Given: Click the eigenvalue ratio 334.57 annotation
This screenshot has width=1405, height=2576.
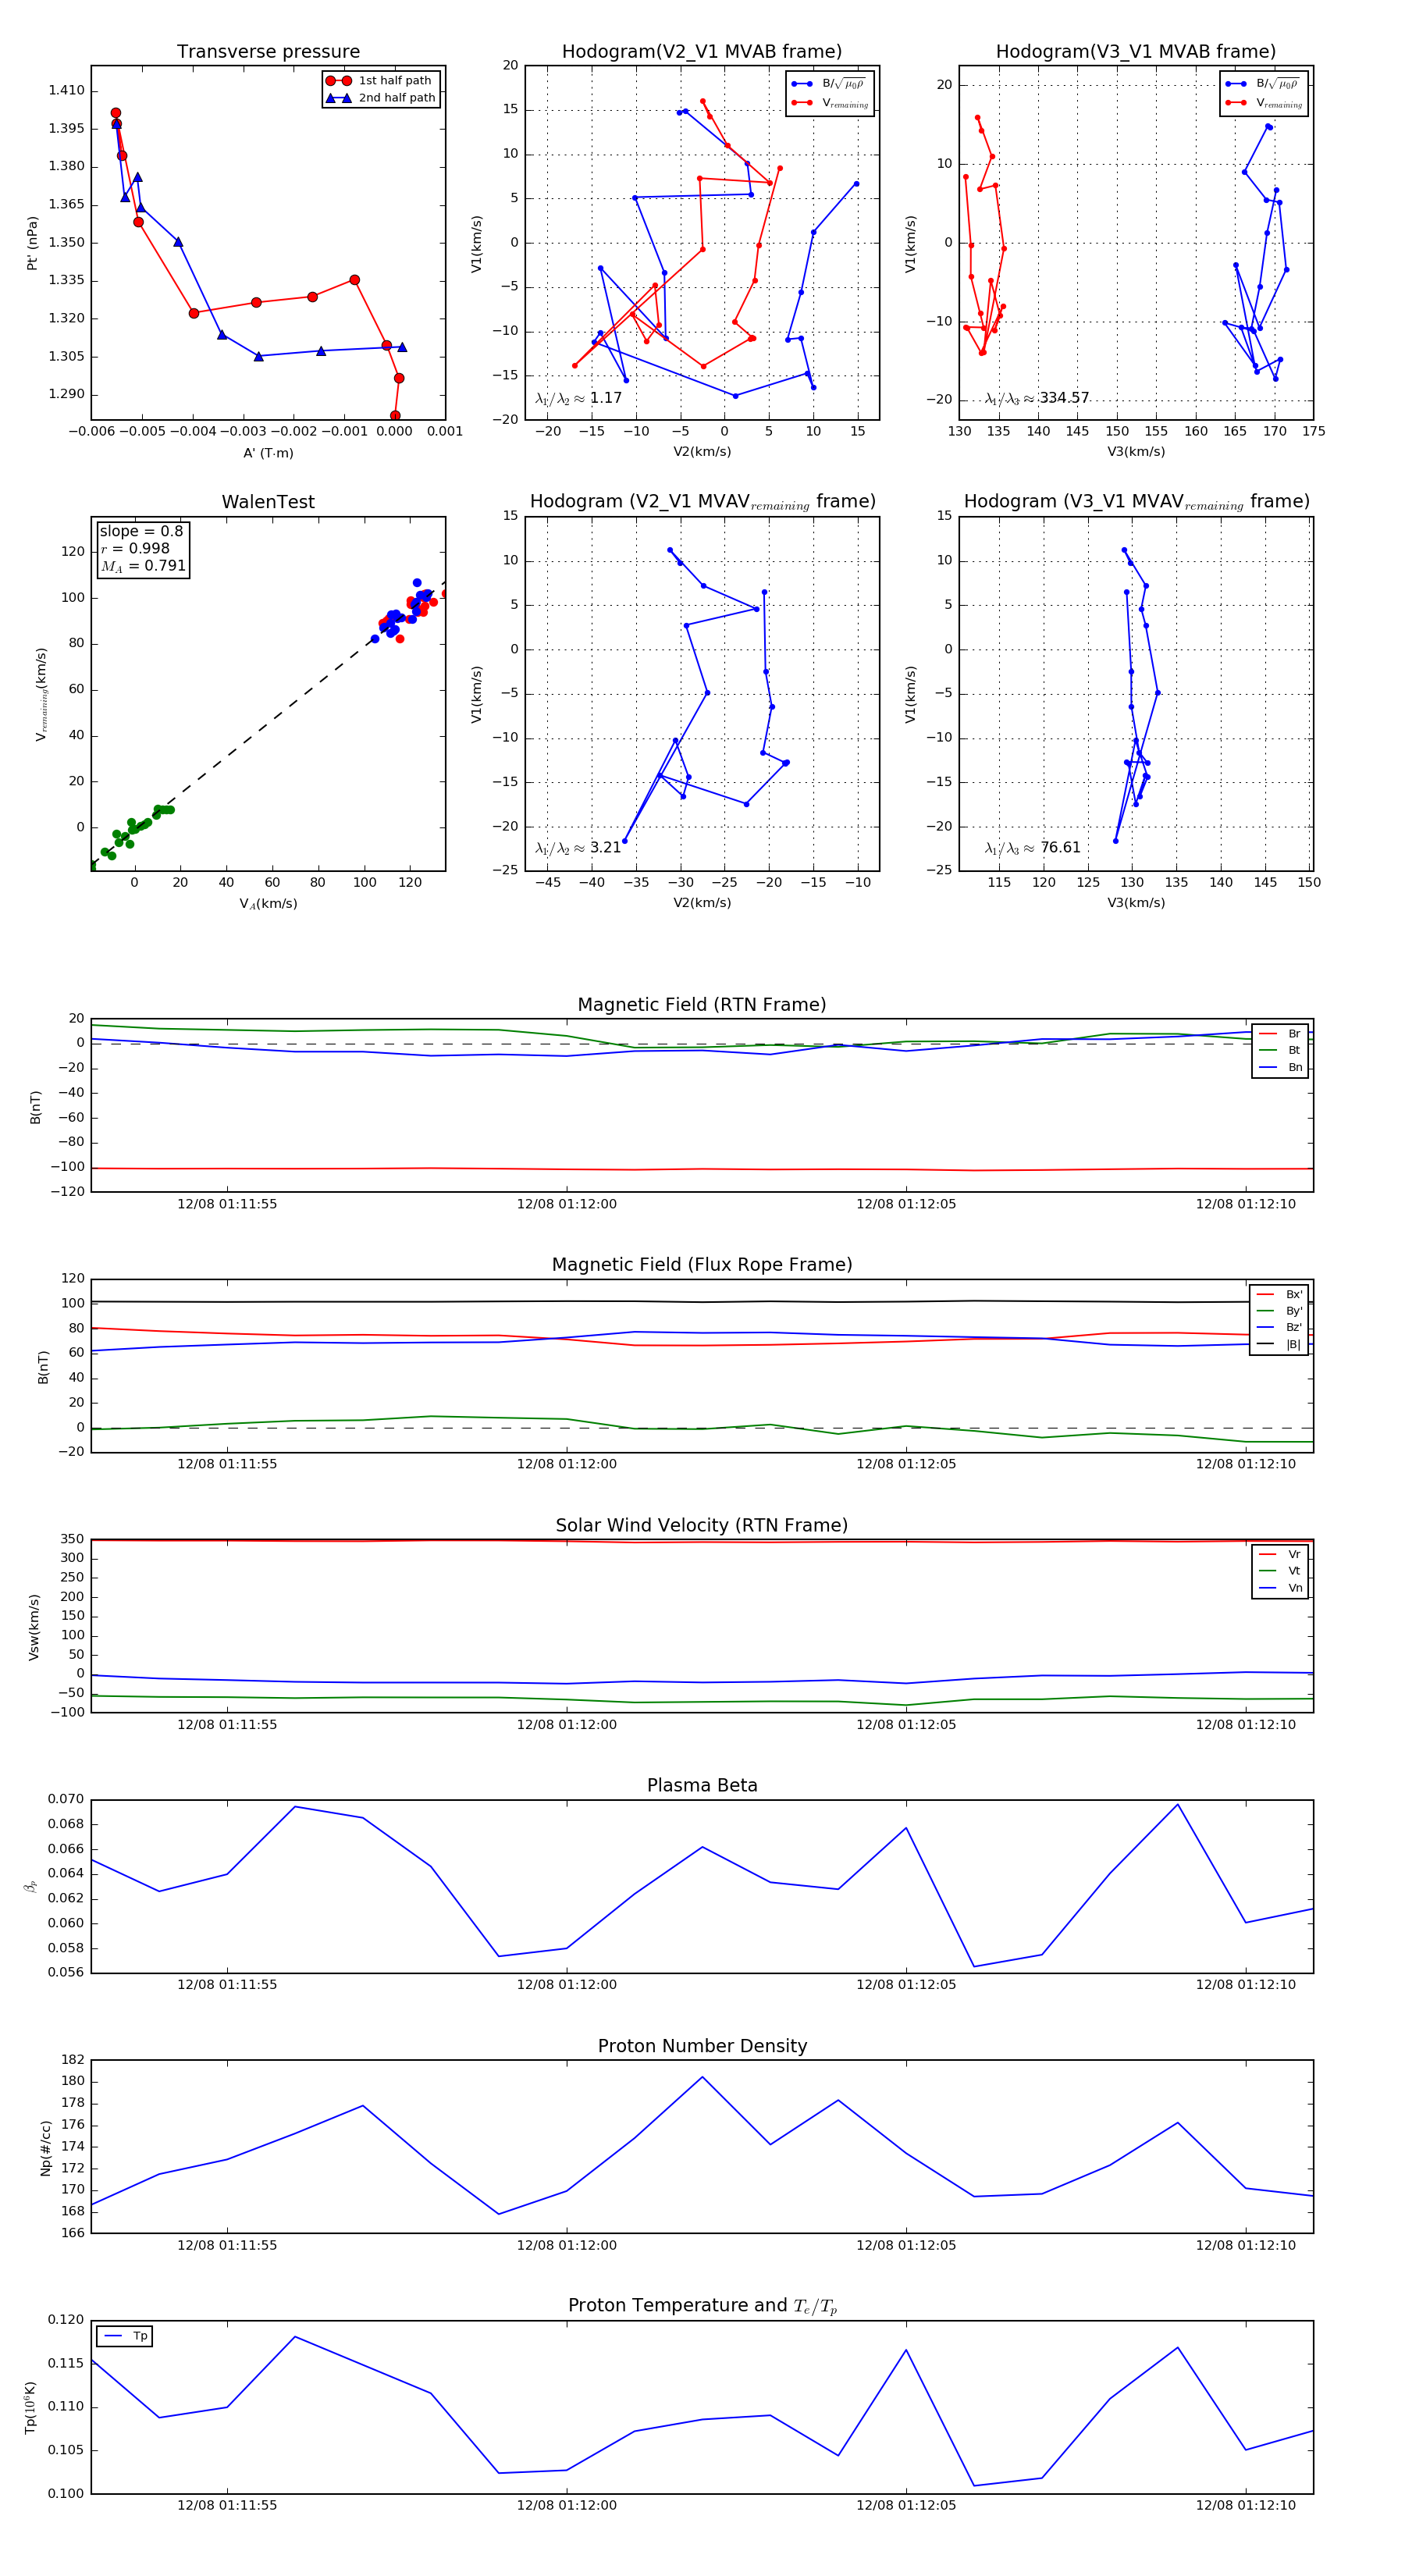Looking at the screenshot, I should pos(1037,398).
